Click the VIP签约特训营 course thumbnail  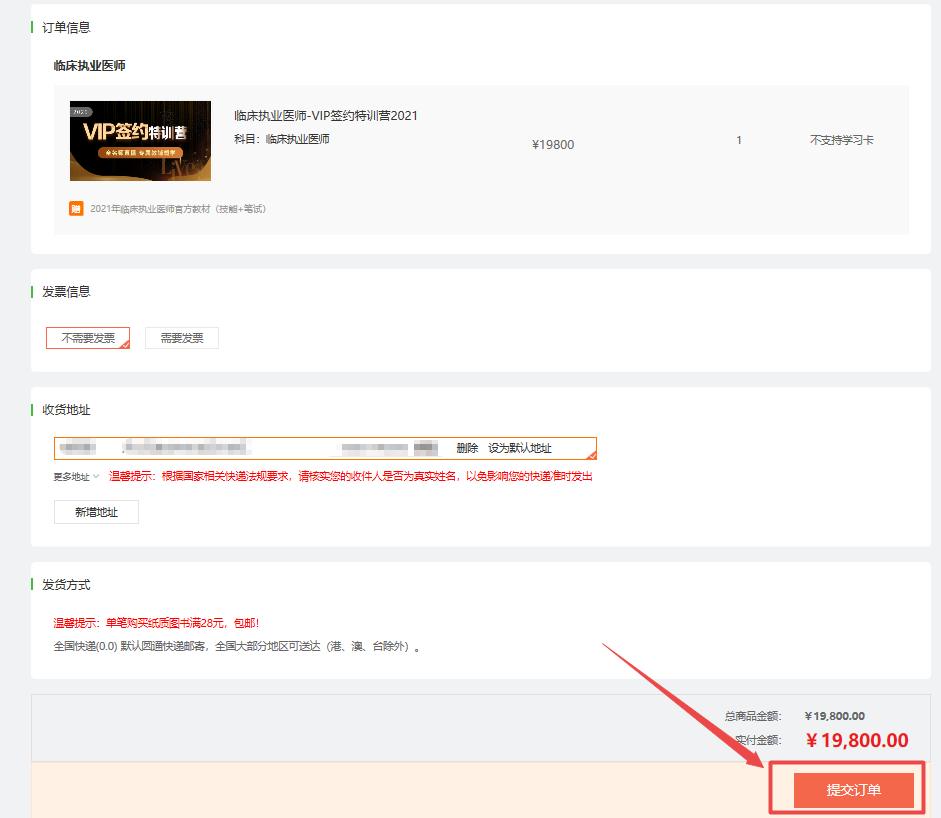click(x=140, y=141)
